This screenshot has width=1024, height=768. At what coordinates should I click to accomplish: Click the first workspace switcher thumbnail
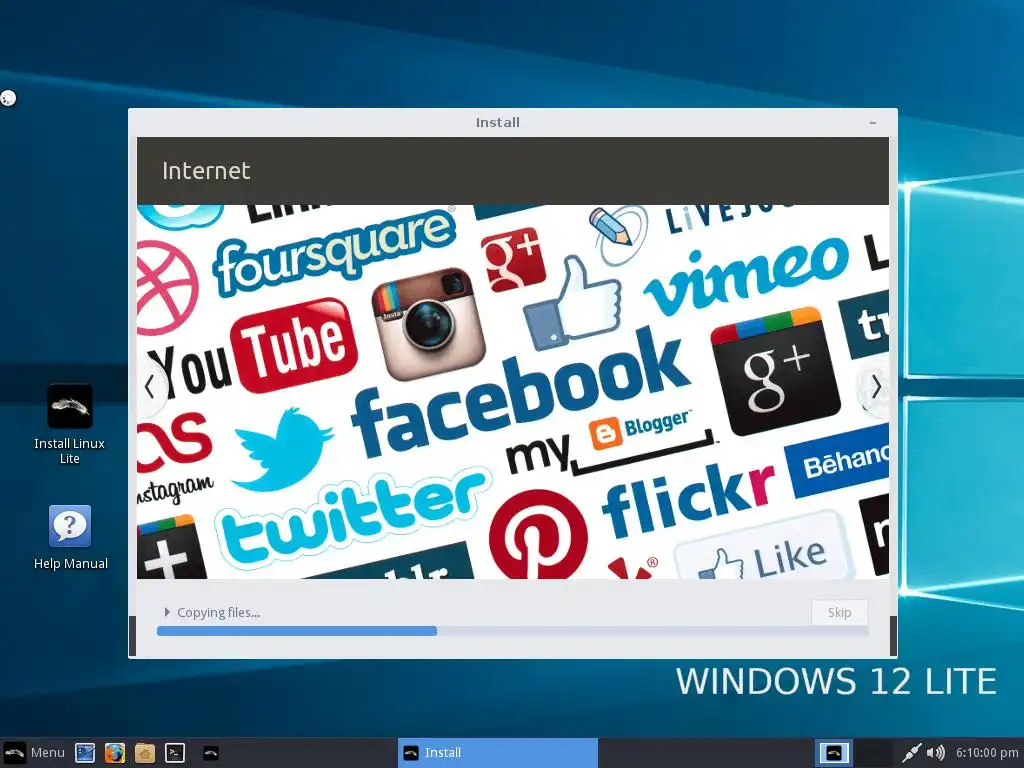coord(834,753)
